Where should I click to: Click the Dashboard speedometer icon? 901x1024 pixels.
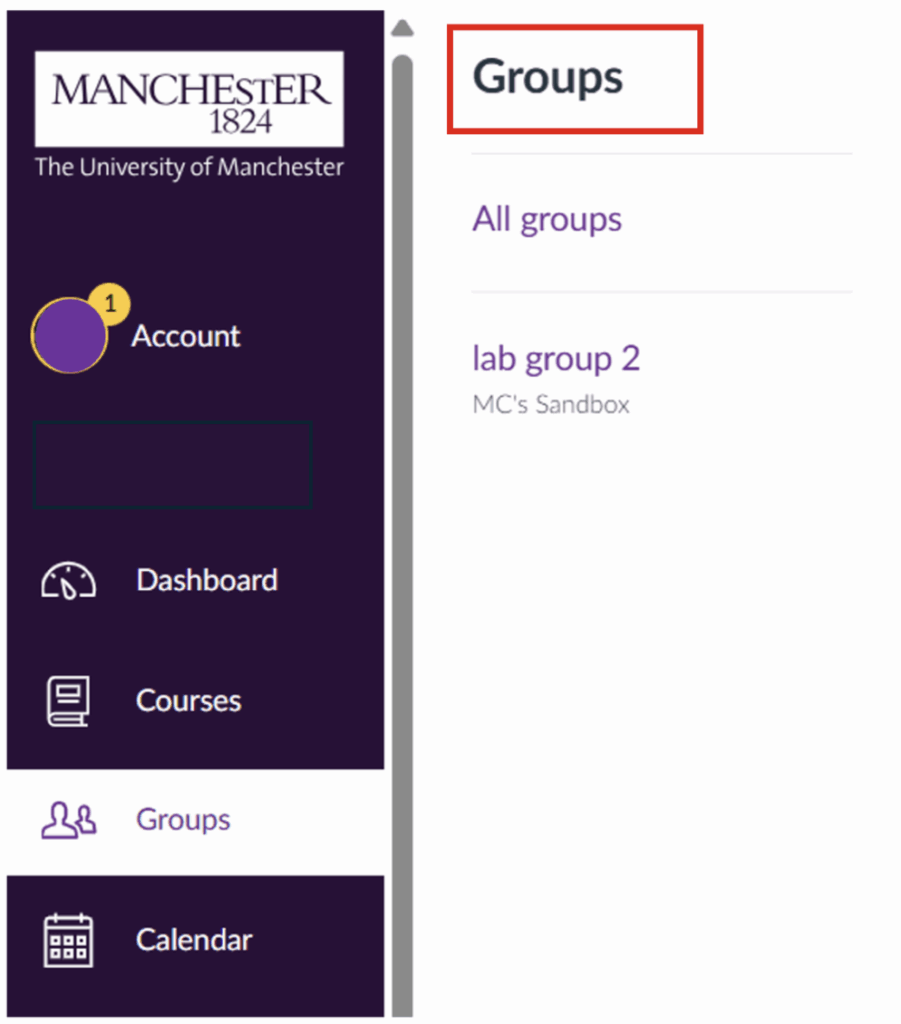point(68,581)
